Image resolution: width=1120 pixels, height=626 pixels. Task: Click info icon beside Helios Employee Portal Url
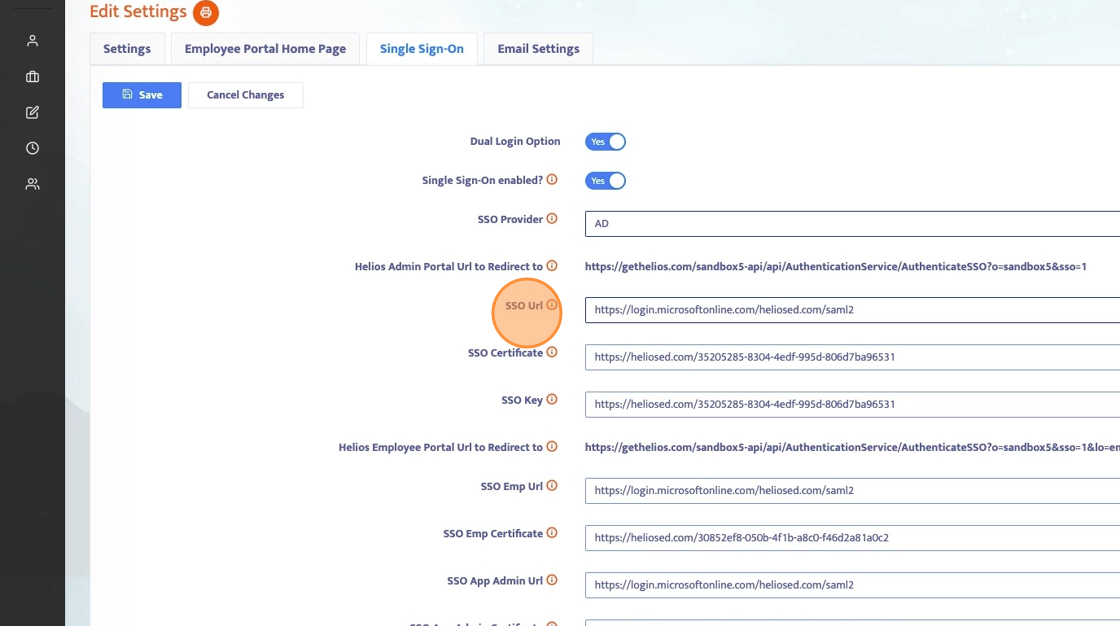[x=552, y=447]
